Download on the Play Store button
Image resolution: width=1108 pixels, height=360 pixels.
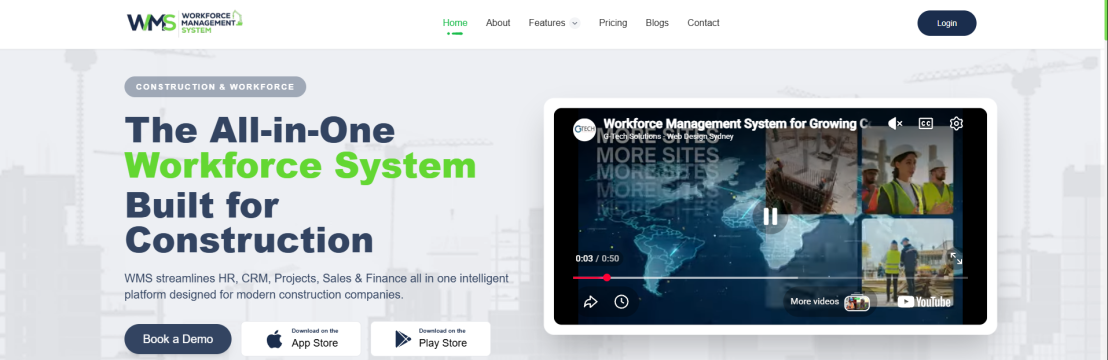coord(430,339)
